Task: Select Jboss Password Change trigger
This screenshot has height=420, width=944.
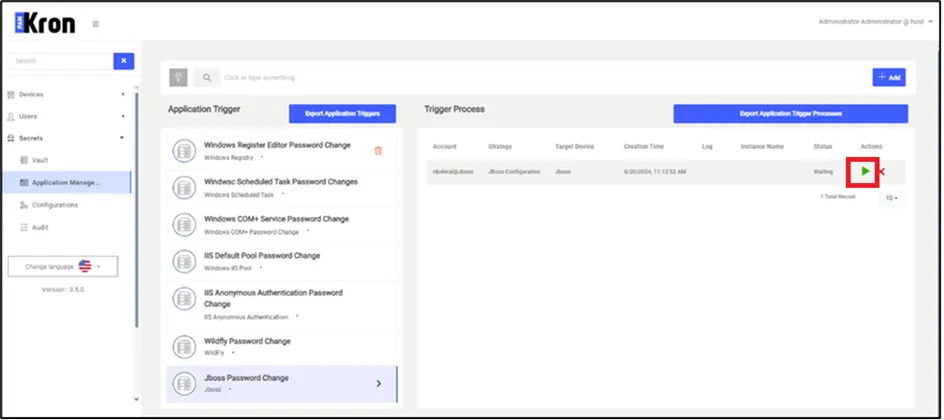Action: pyautogui.click(x=282, y=384)
